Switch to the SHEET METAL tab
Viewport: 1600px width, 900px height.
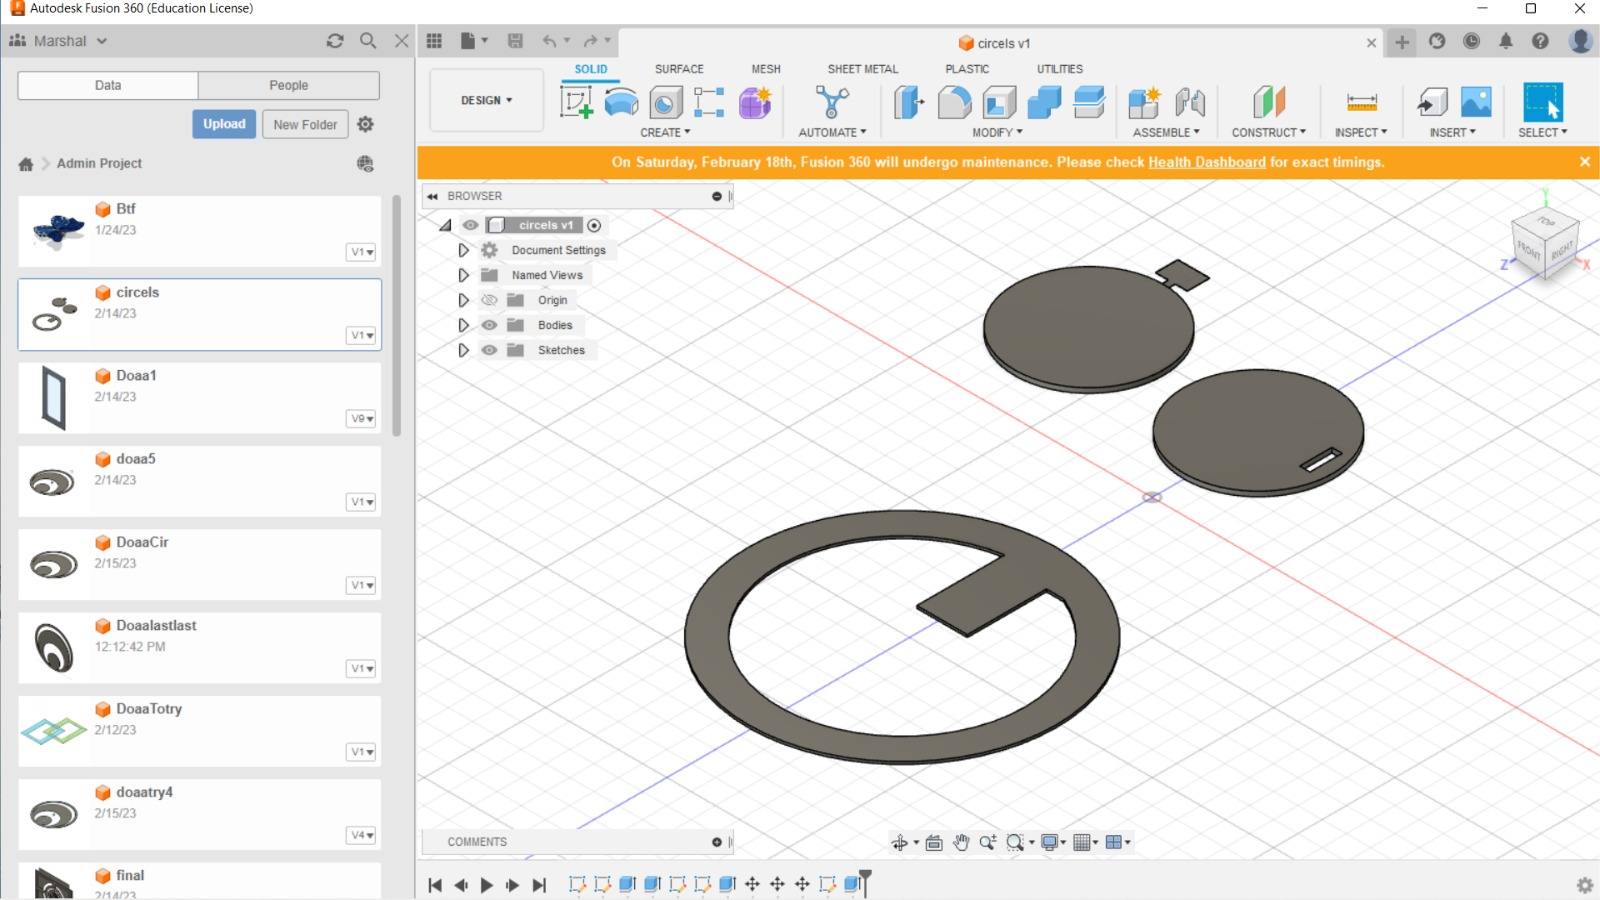coord(863,69)
